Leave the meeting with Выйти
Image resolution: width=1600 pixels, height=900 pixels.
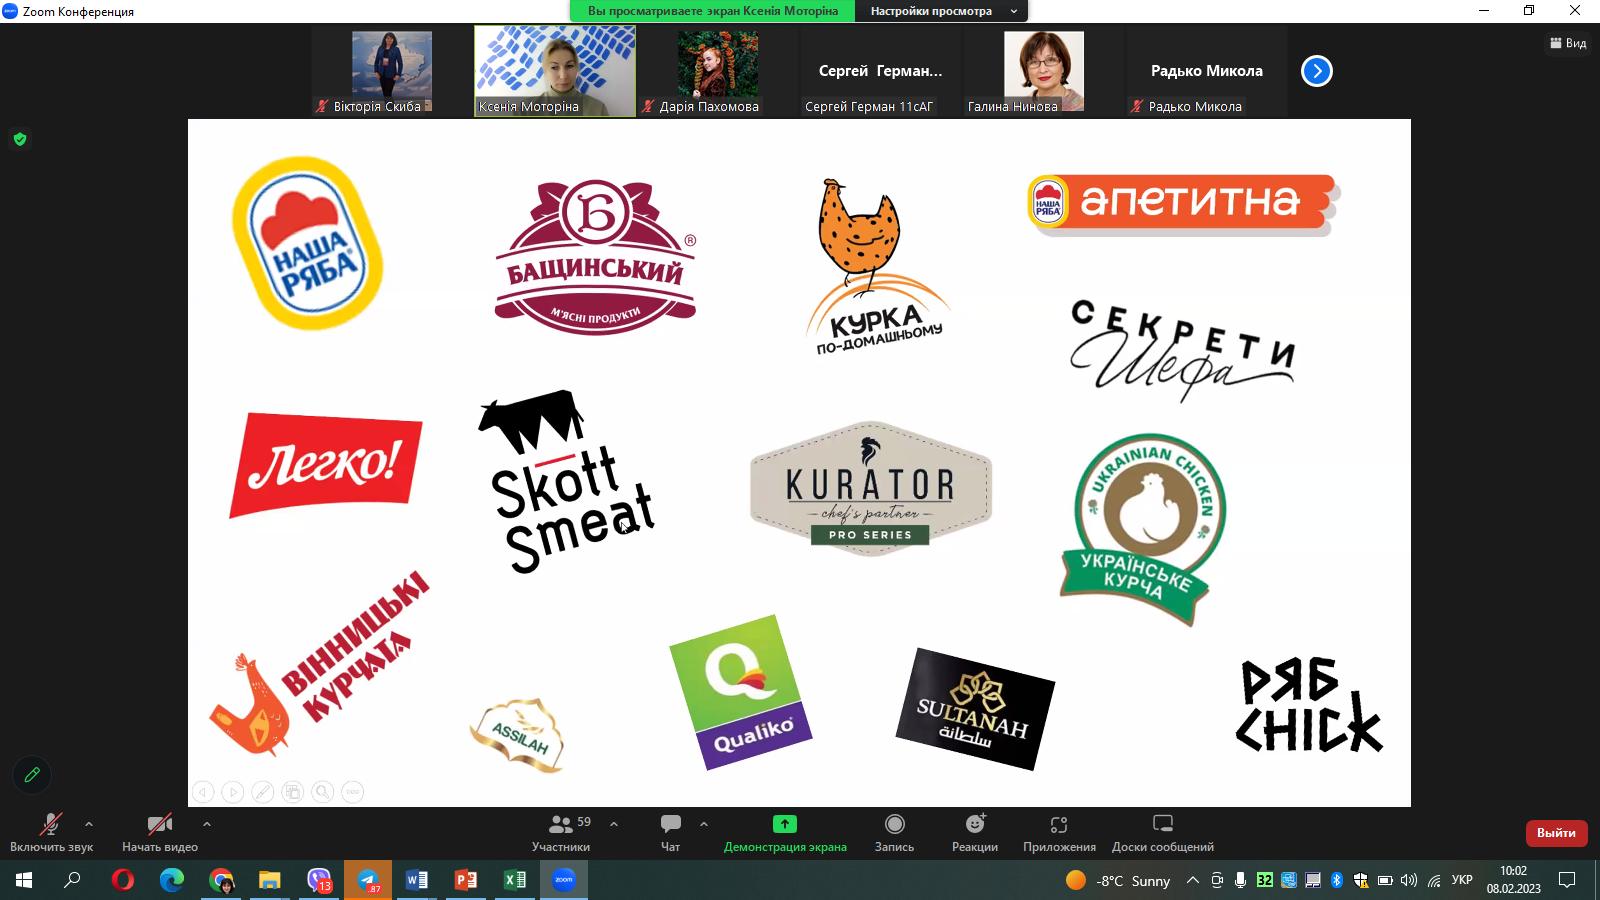(1556, 833)
